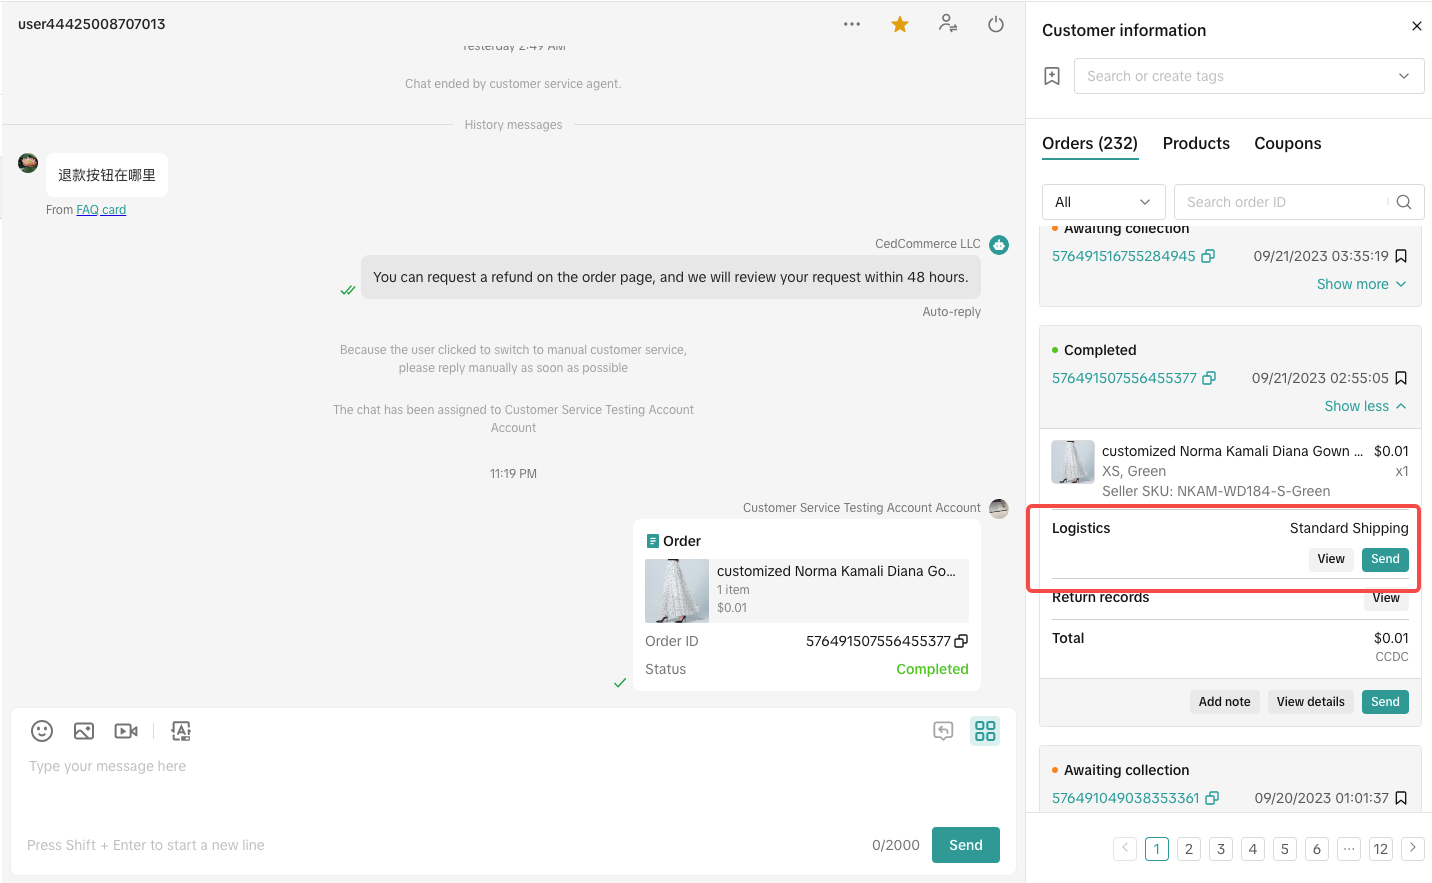Screen dimensions: 1432x883
Task: Open the All order status dropdown
Action: pos(1103,202)
